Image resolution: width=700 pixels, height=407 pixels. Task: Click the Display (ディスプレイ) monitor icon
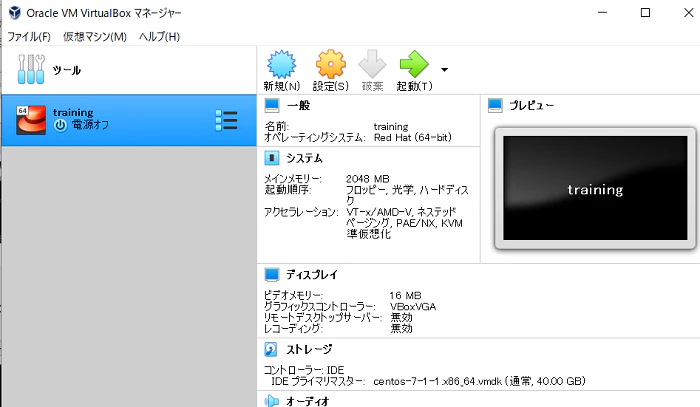pos(271,274)
